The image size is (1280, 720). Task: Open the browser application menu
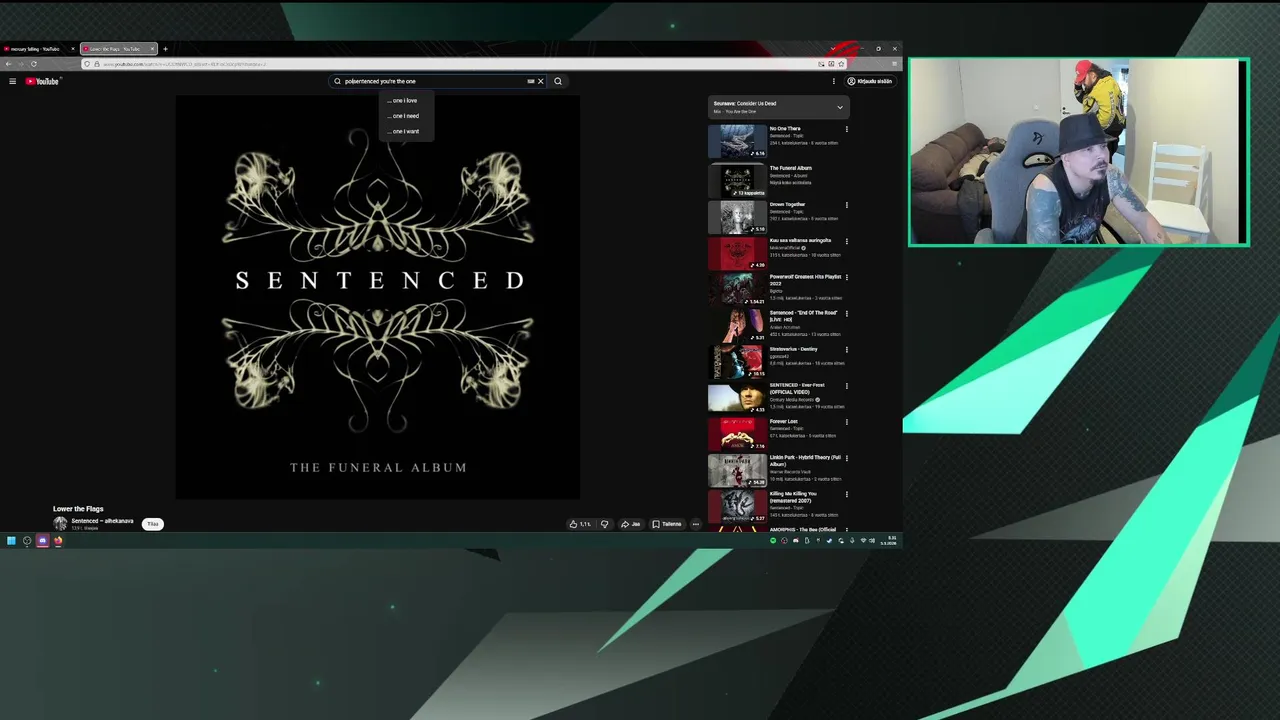click(894, 64)
